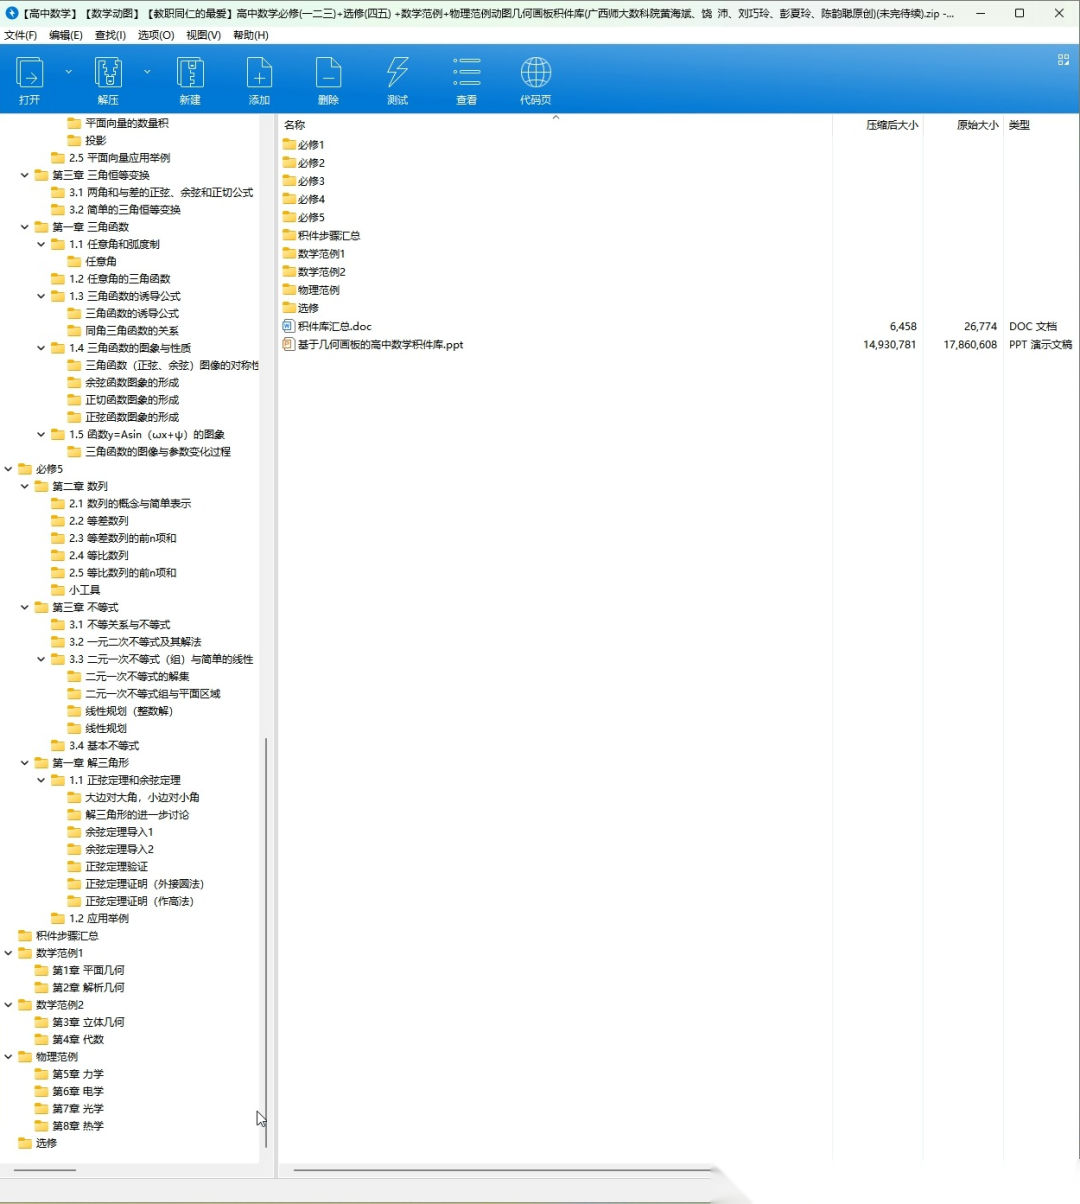Image resolution: width=1080 pixels, height=1204 pixels.
Task: Open the 文件(F) menu
Action: tap(20, 35)
